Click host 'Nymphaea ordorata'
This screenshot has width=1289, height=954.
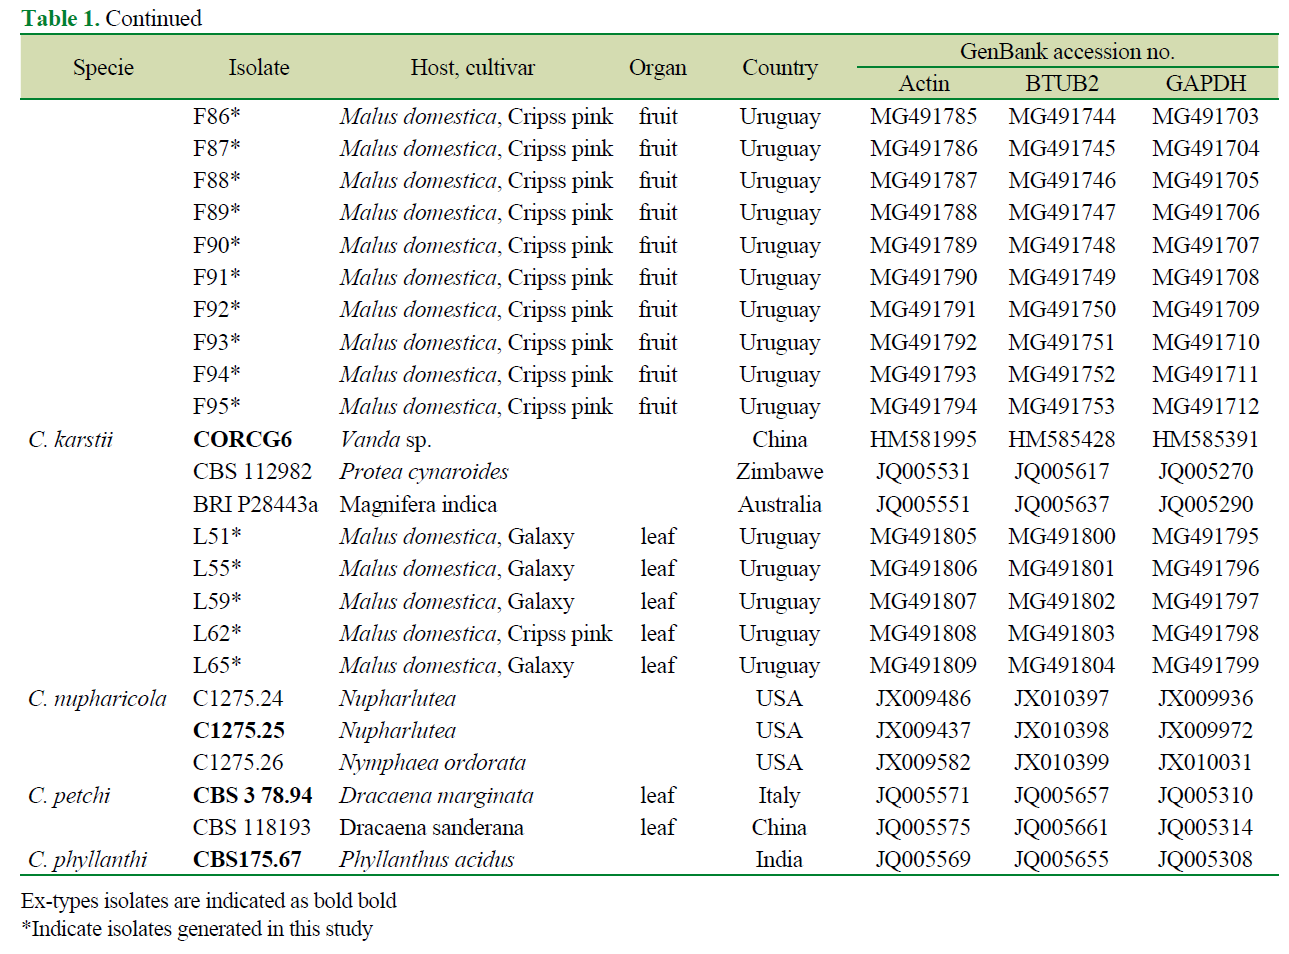432,762
